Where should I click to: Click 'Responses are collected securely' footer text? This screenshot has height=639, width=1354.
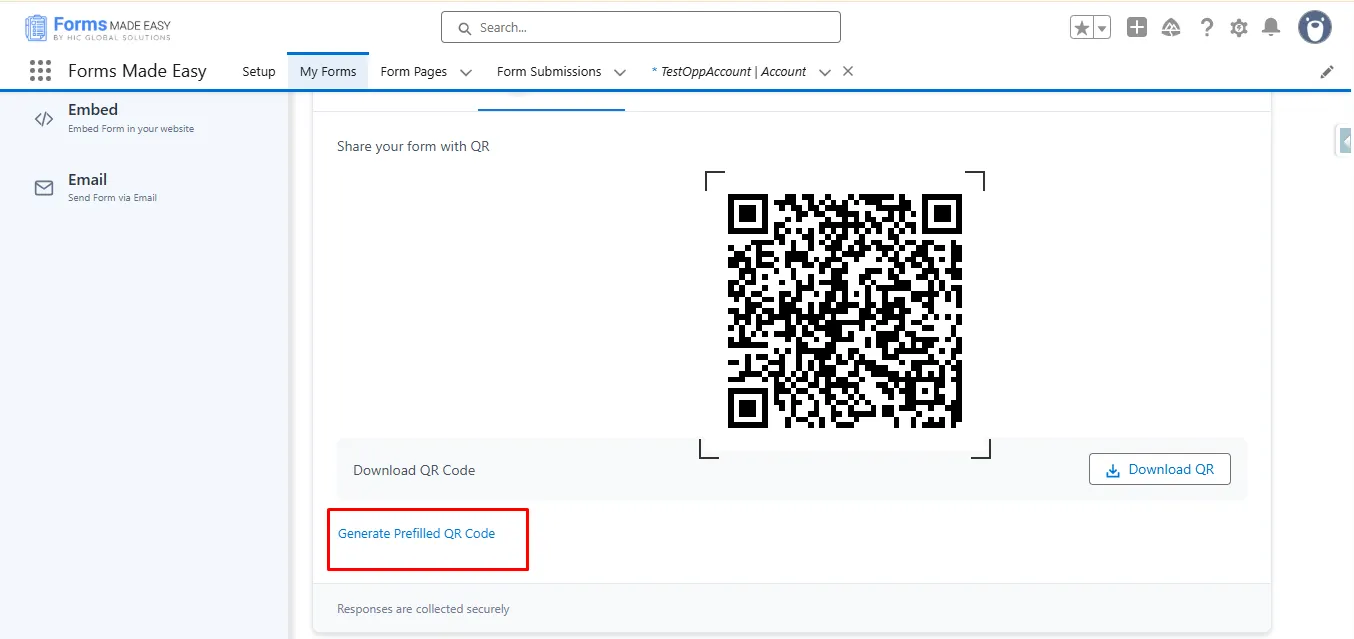[x=423, y=609]
